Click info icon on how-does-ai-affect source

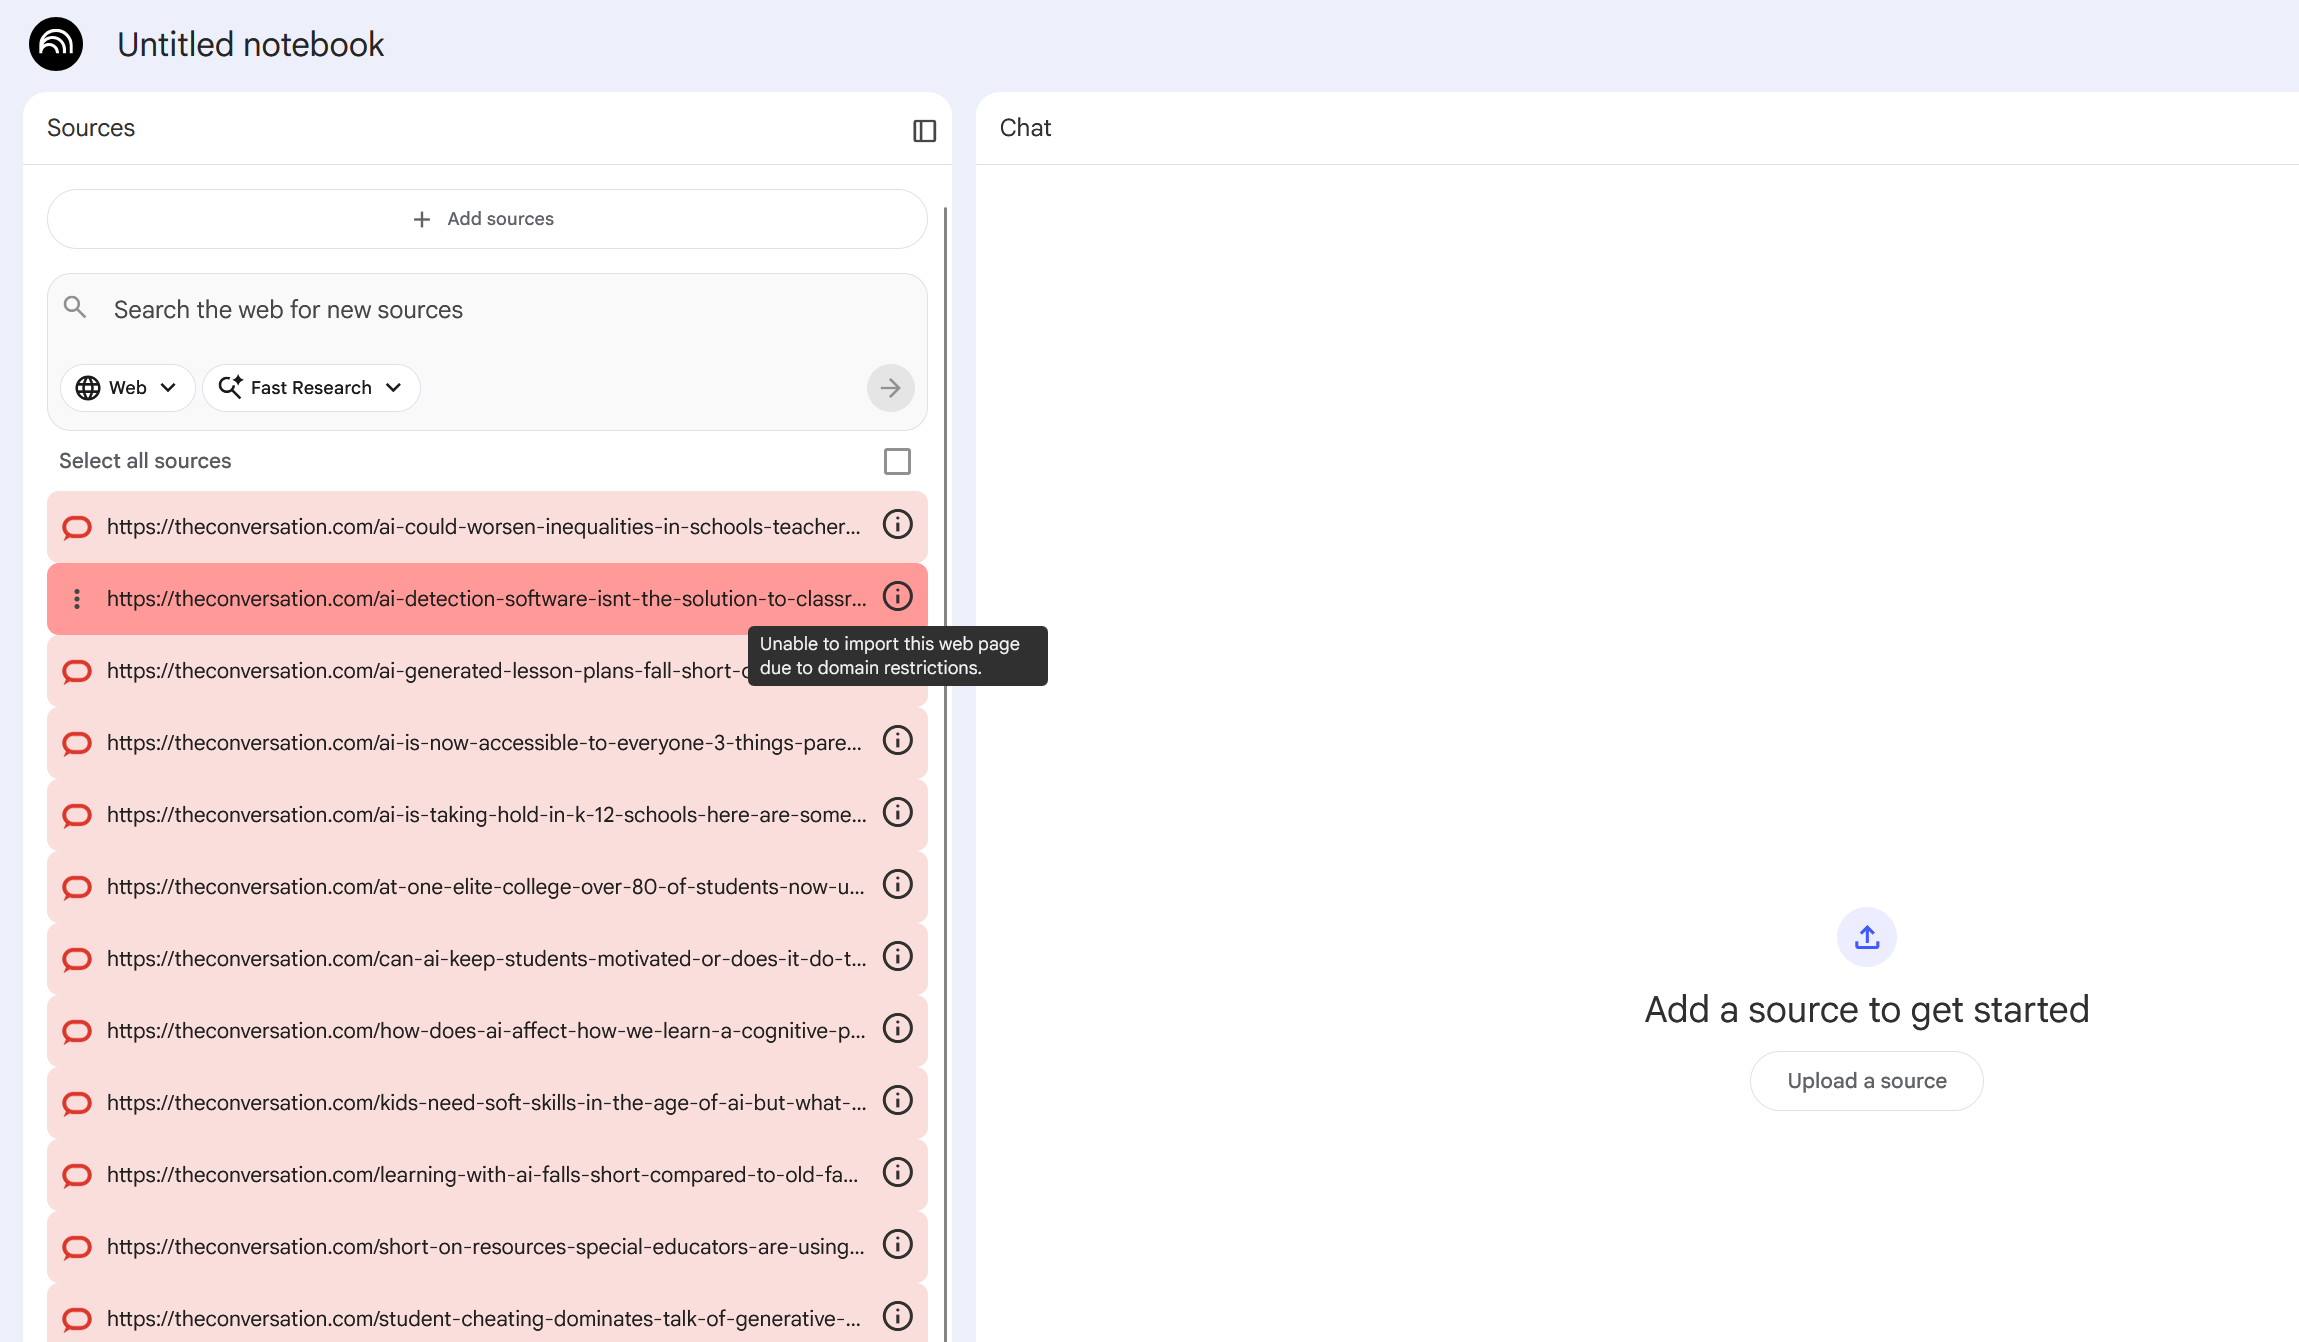click(897, 1028)
